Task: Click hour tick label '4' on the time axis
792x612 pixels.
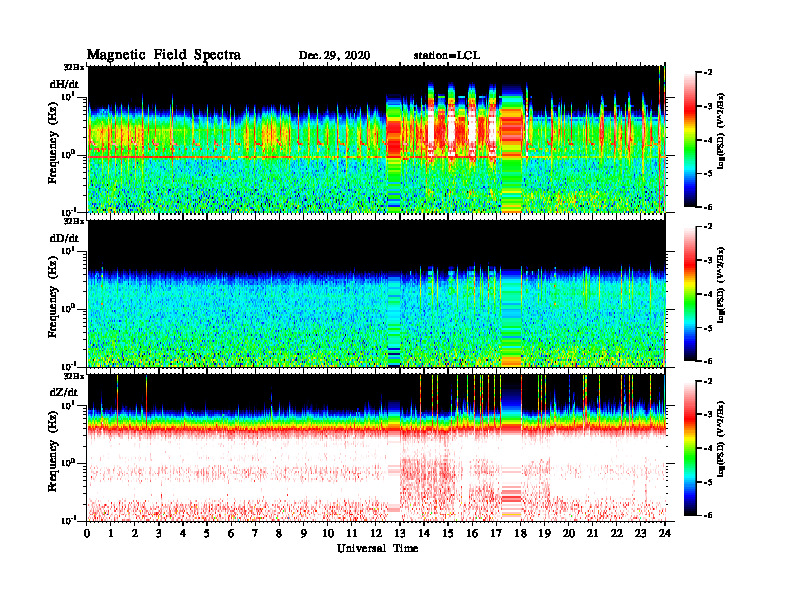Action: [x=183, y=533]
